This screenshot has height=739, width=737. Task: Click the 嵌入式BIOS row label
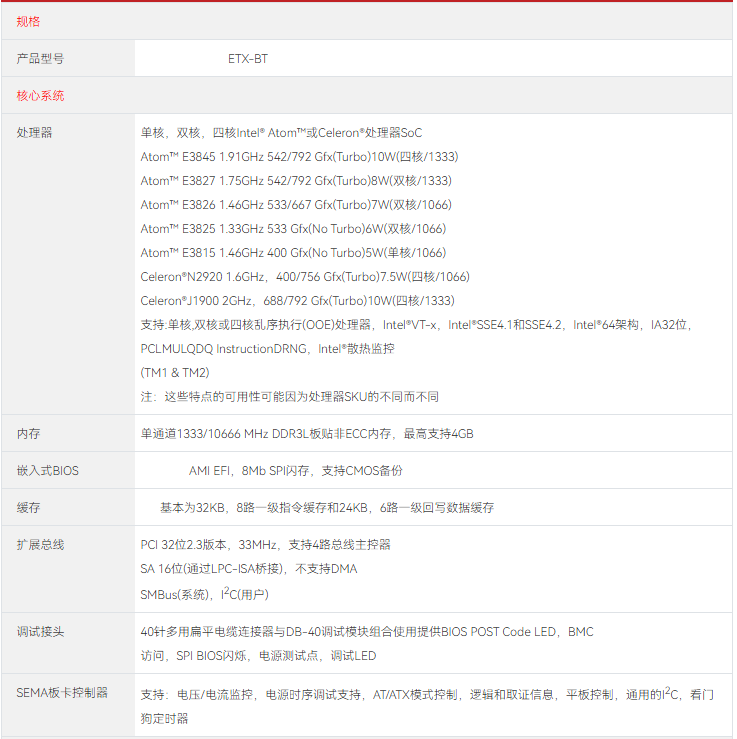pyautogui.click(x=47, y=471)
